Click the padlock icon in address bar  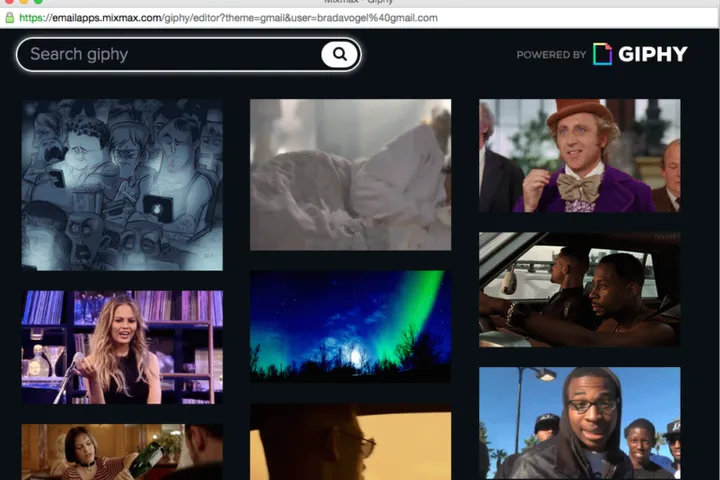pyautogui.click(x=9, y=18)
